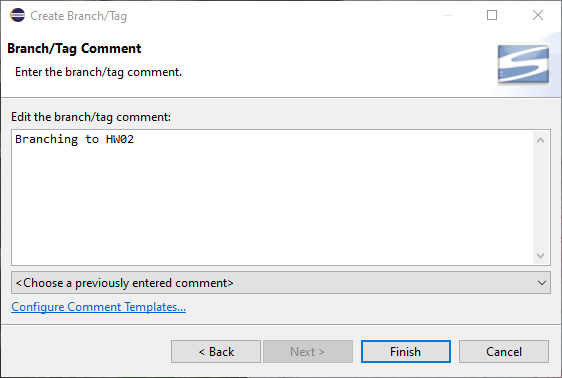Screen dimensions: 562x378
Task: Click the Subversion logo banner image
Action: click(x=523, y=64)
